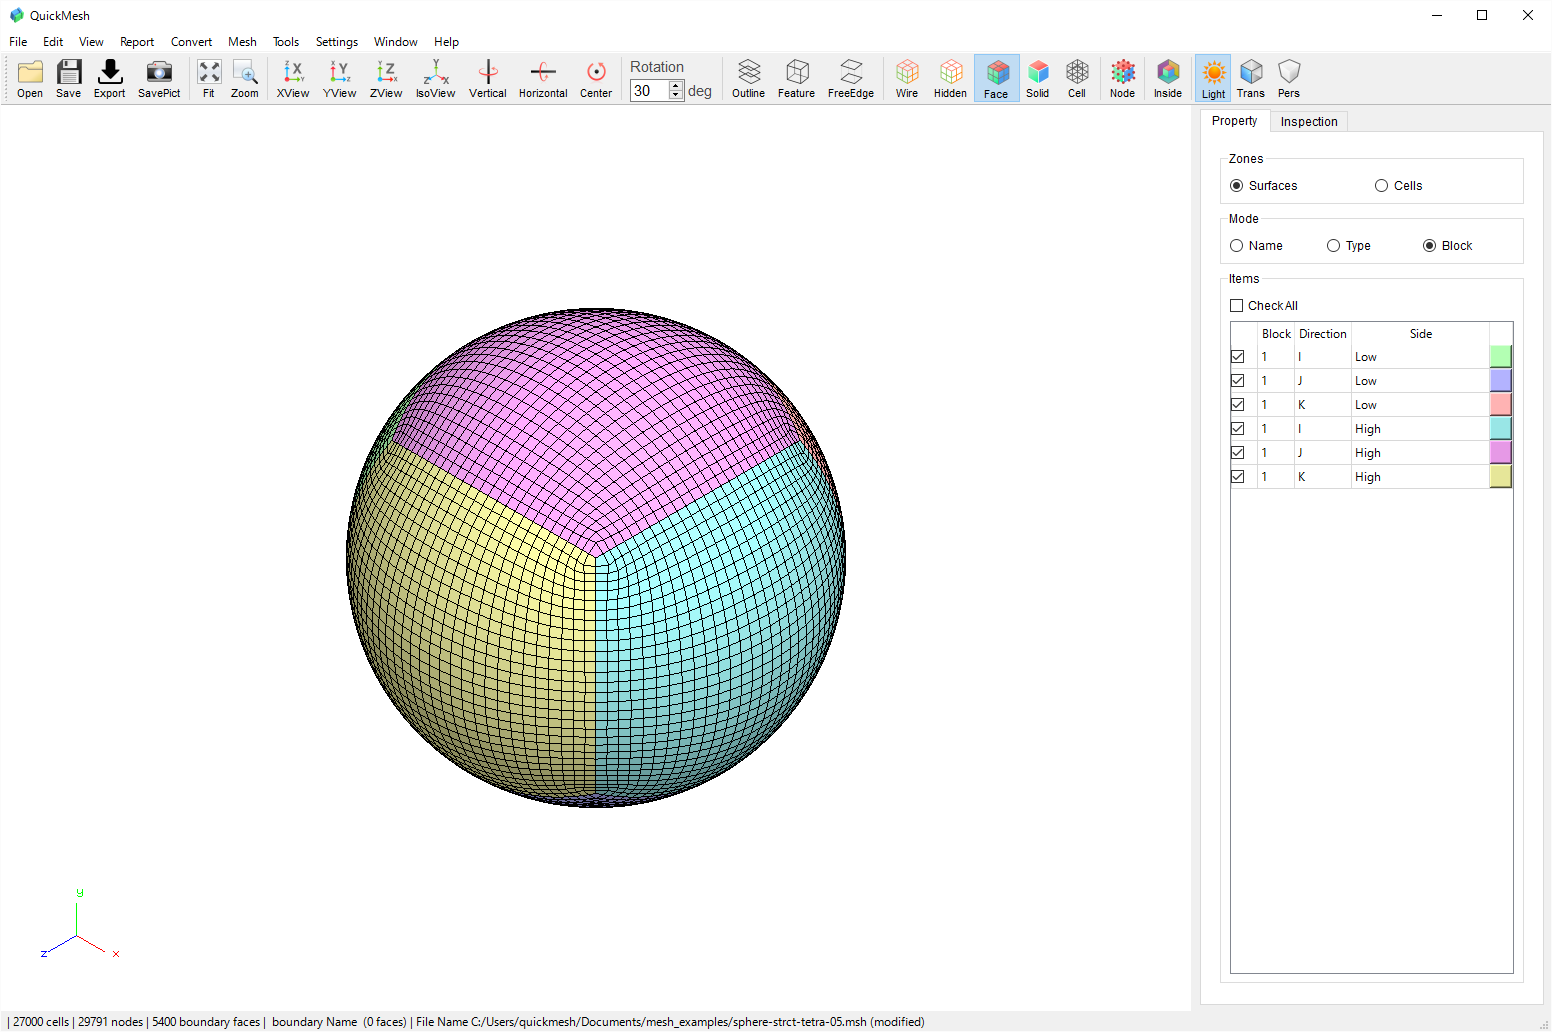Image resolution: width=1552 pixels, height=1032 pixels.
Task: Select Block mode radio button
Action: 1430,246
